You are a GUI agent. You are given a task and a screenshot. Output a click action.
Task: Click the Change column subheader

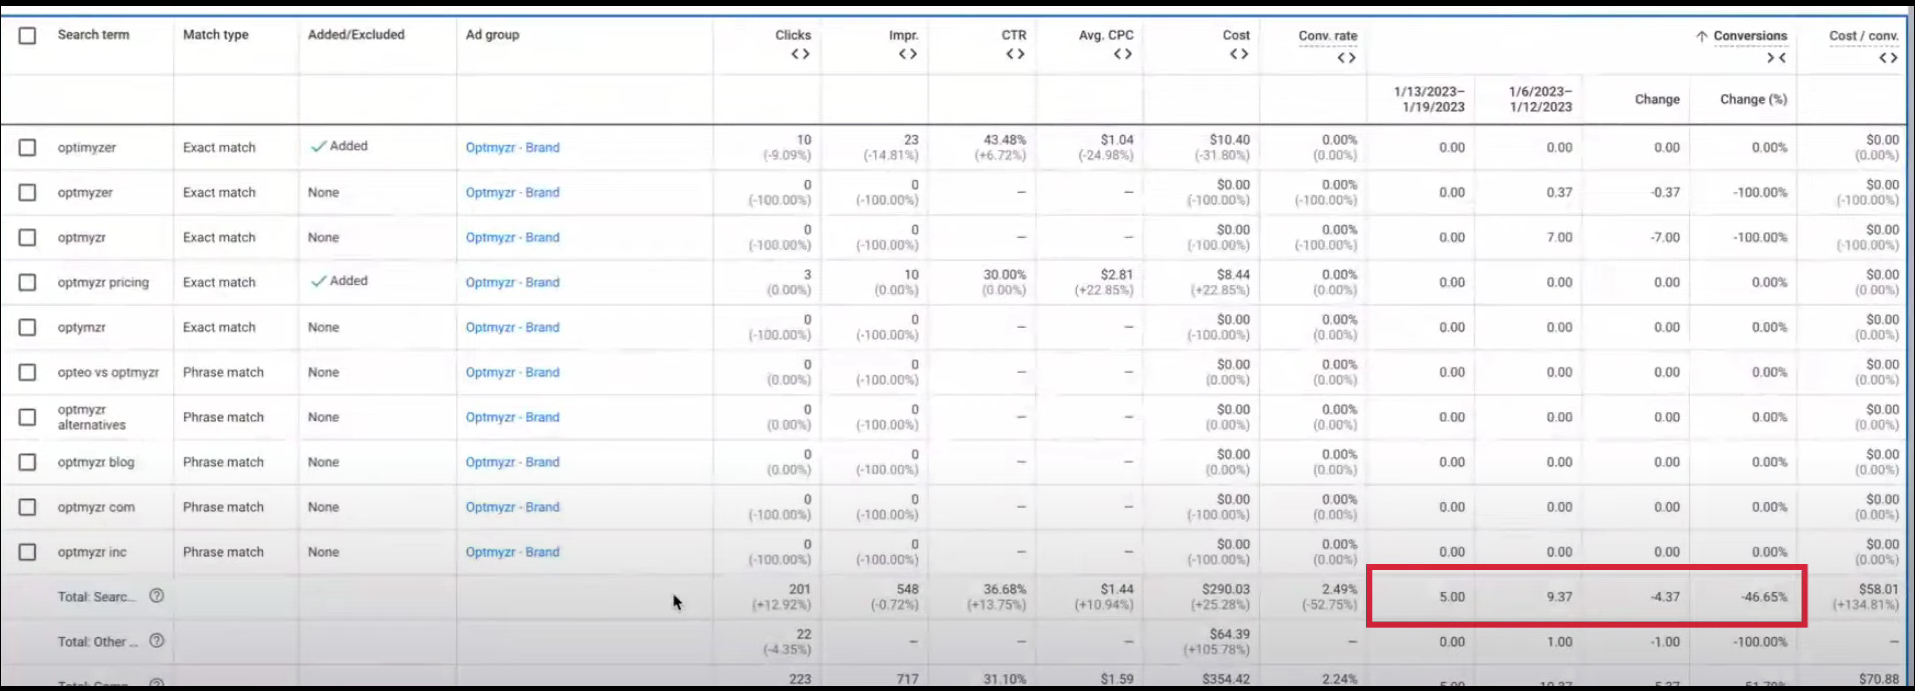(x=1657, y=99)
